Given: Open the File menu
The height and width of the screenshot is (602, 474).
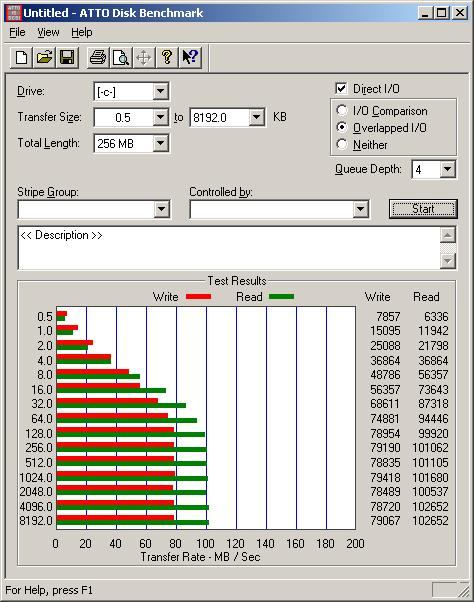Looking at the screenshot, I should coord(17,32).
